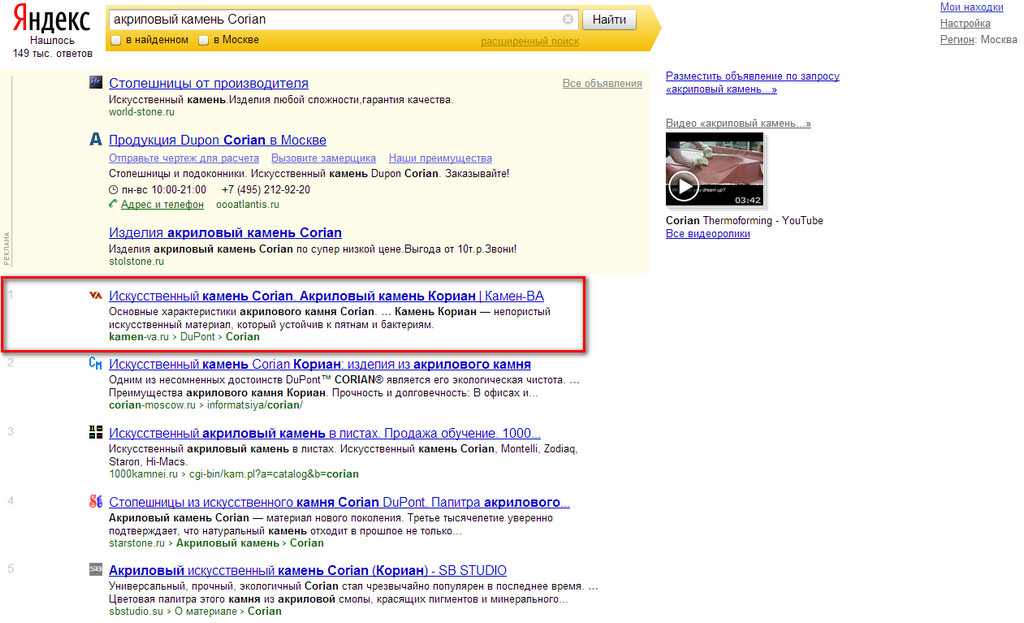Open result 'Столешницы из искусственного камня Corian DuPont'
Viewport: 1024px width, 623px height.
click(x=339, y=503)
